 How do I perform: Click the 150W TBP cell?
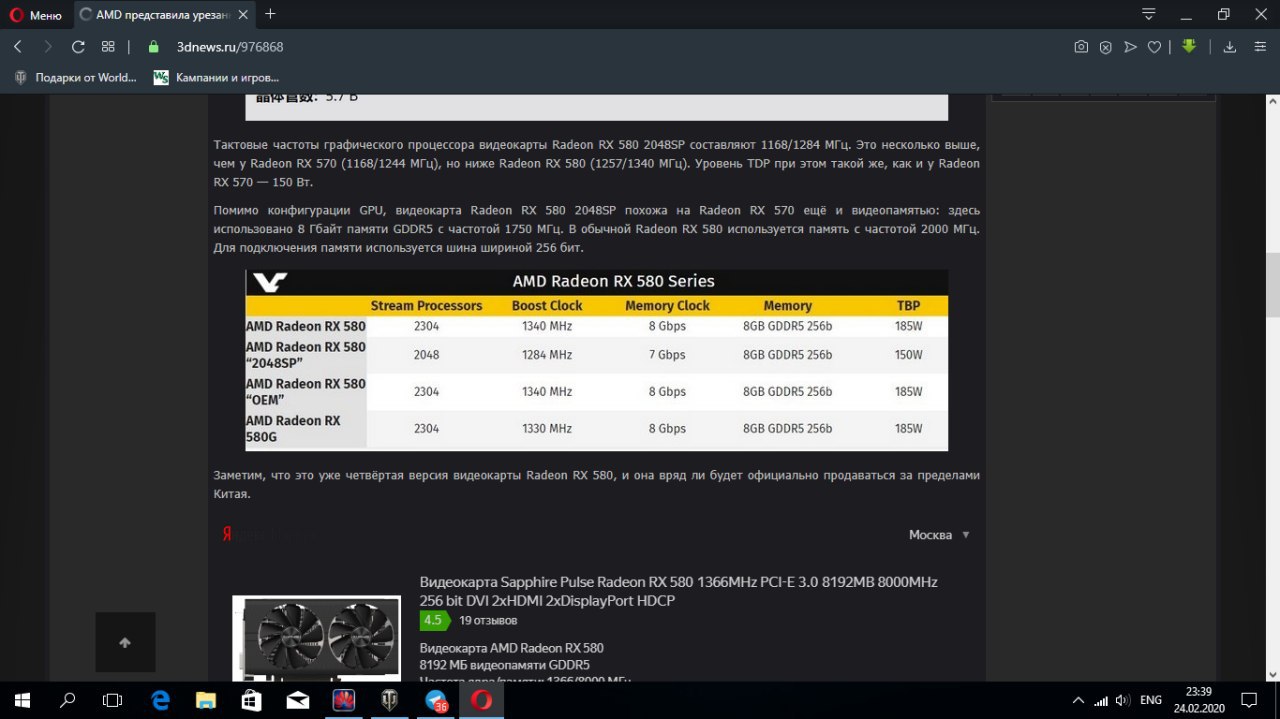[909, 355]
